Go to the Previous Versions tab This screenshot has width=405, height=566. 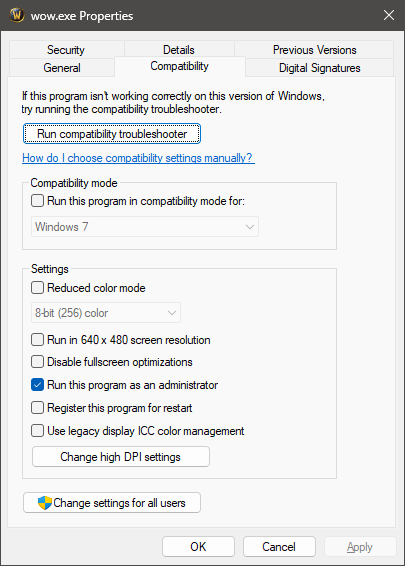point(314,50)
